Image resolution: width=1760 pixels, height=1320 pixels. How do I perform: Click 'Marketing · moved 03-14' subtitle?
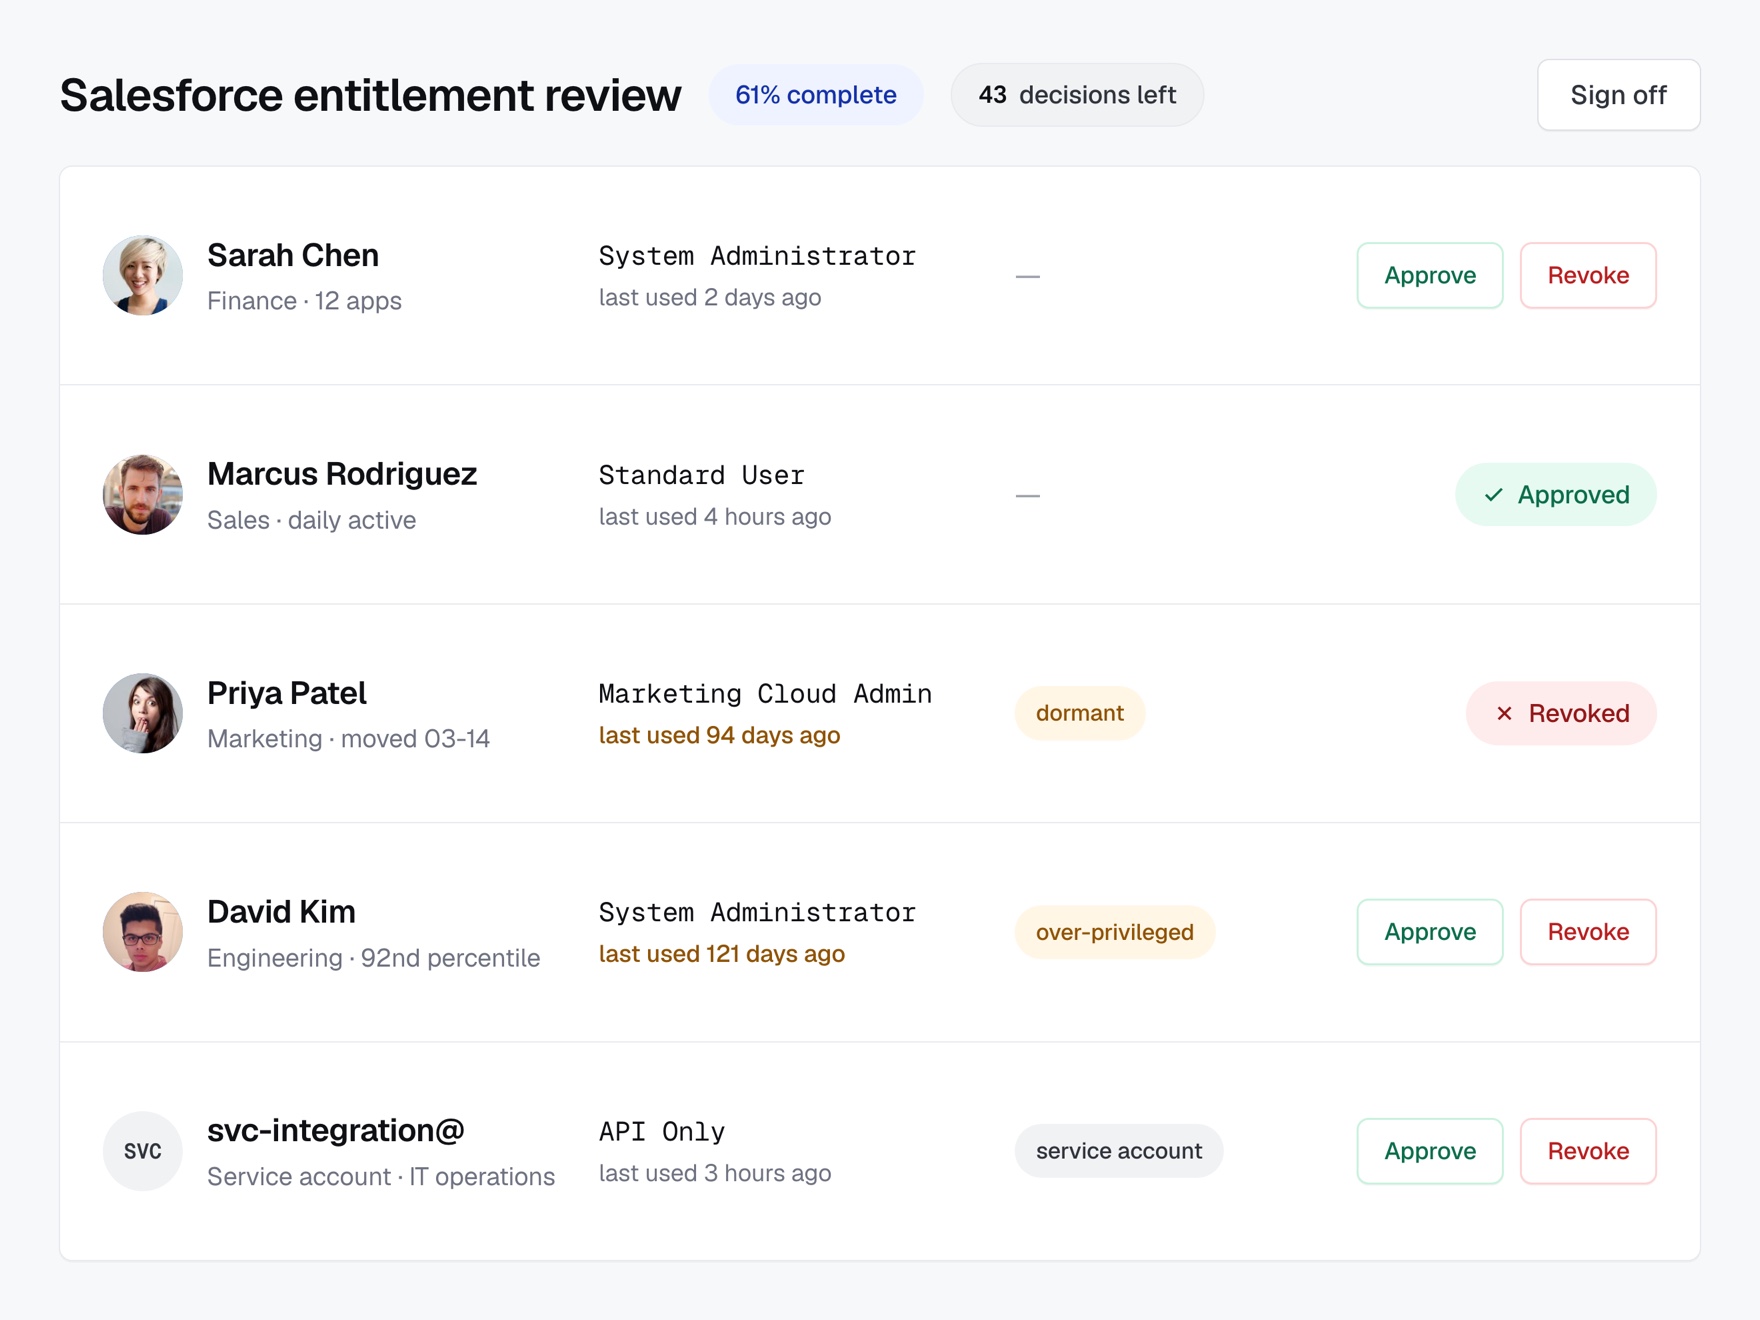[x=348, y=739]
